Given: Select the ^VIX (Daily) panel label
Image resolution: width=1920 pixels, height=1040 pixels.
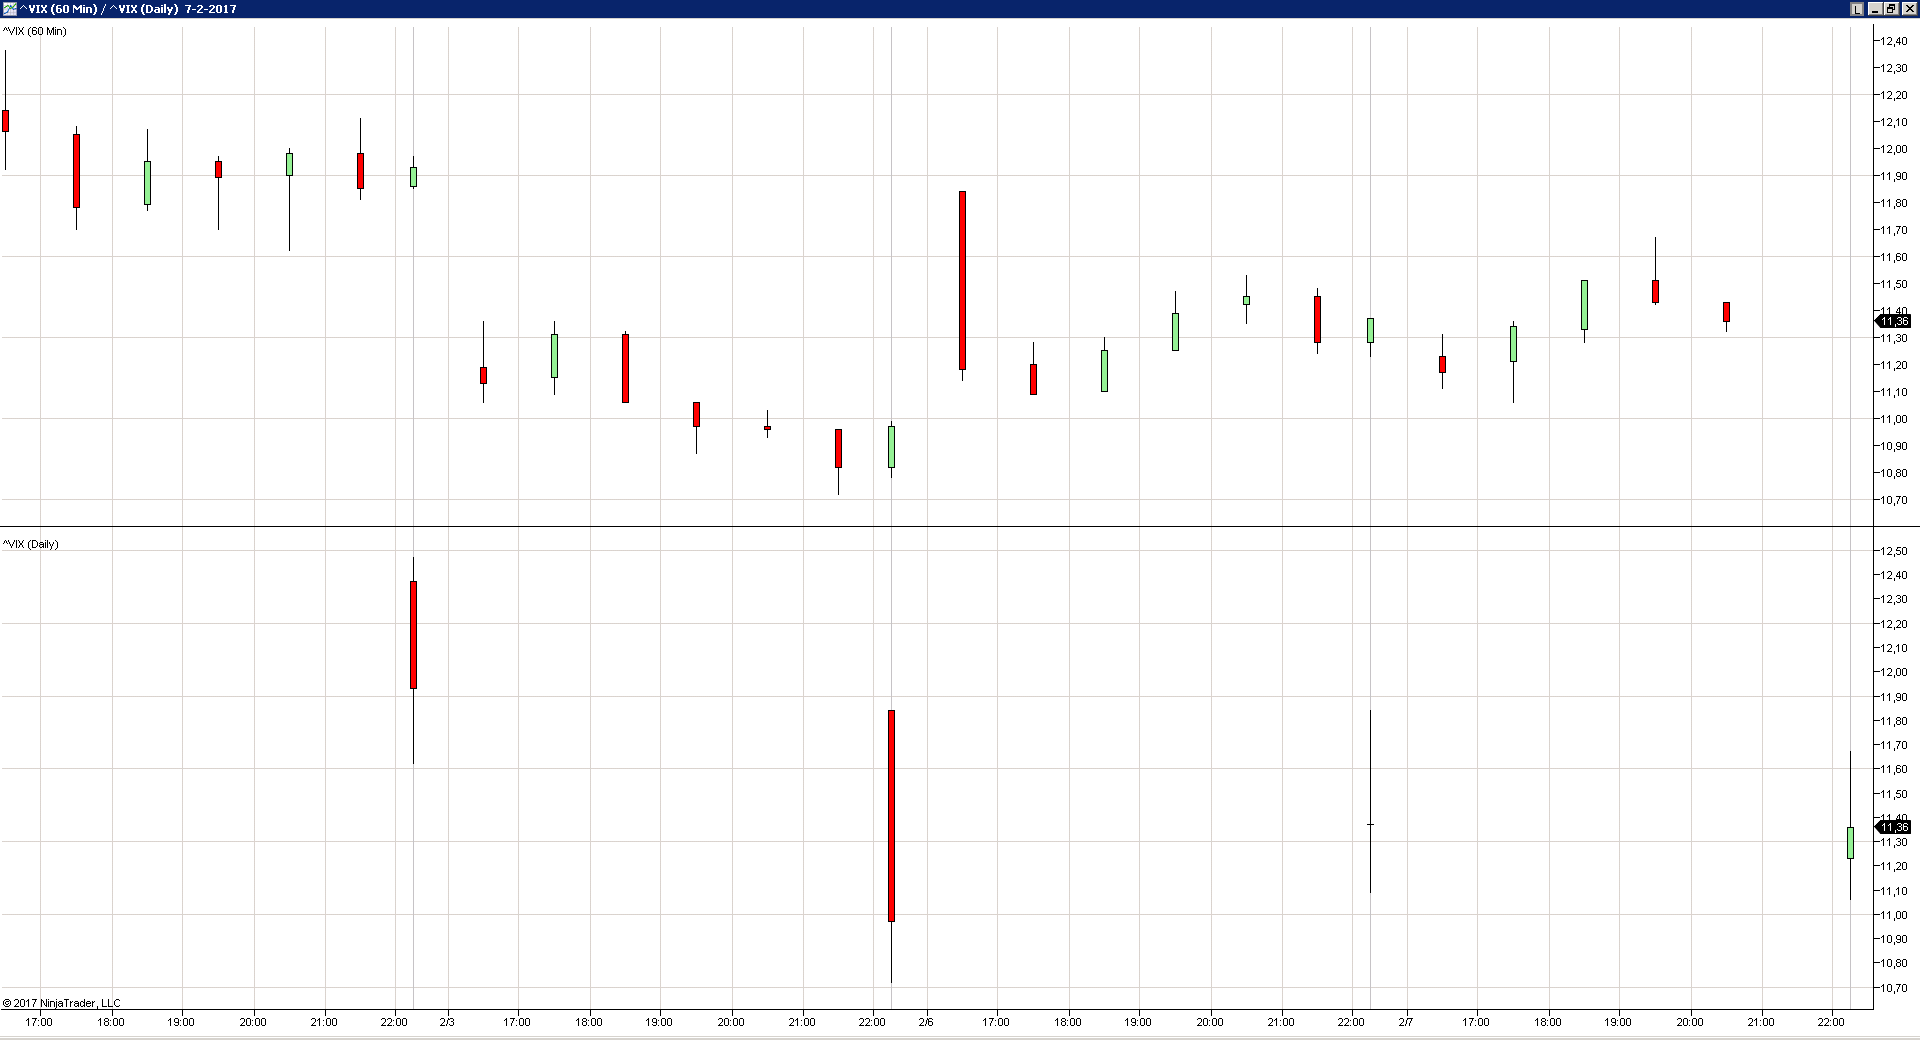Looking at the screenshot, I should [30, 544].
